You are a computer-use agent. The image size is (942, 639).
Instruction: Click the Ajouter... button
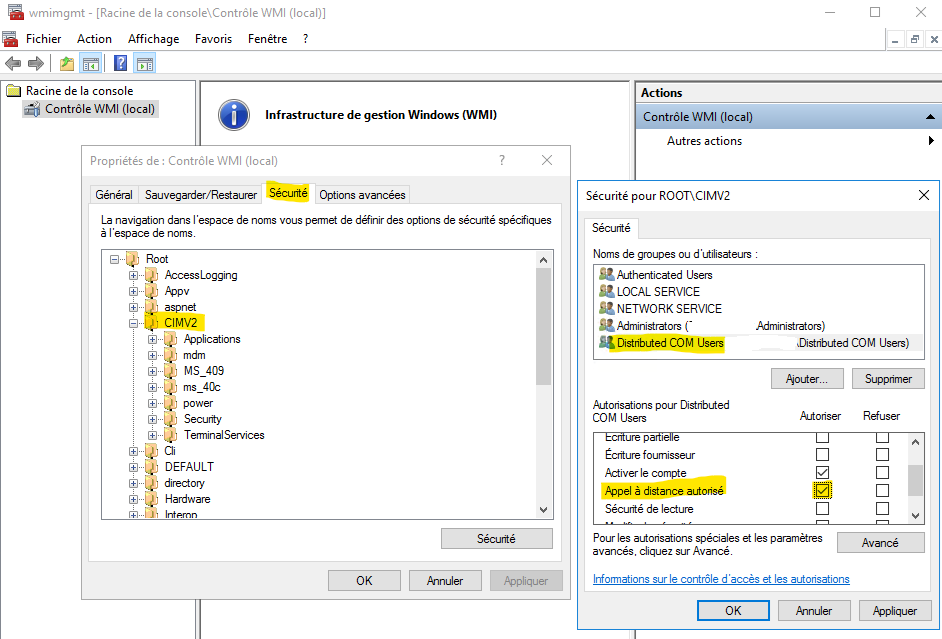pos(807,379)
